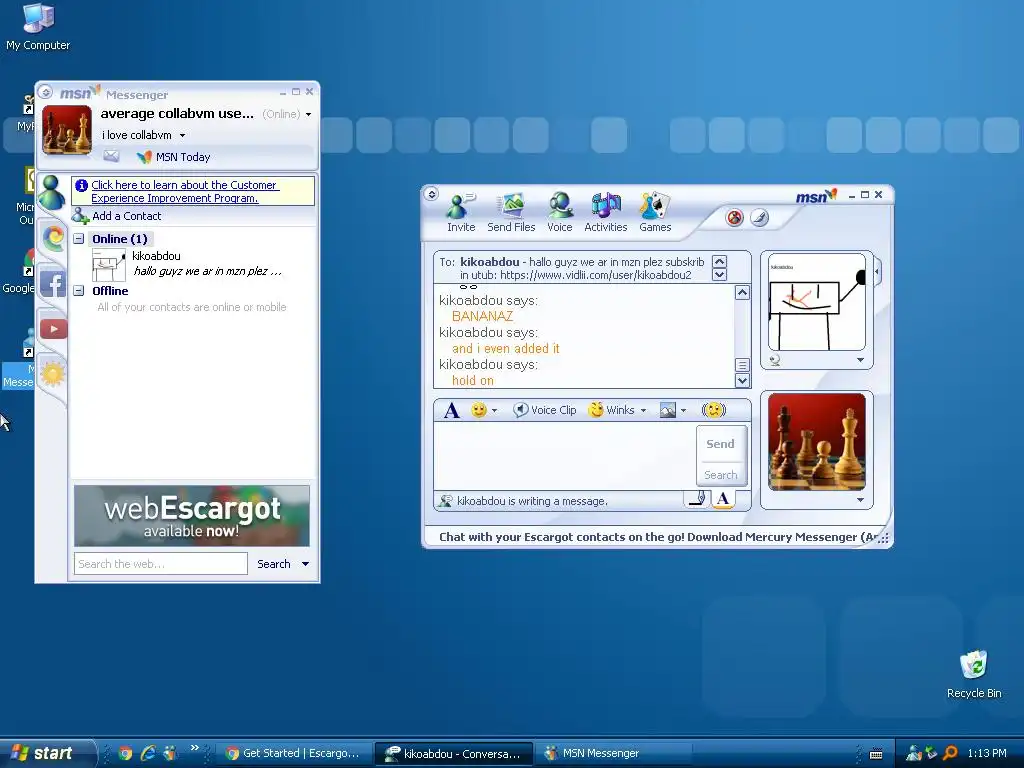Change font with the A icon

(451, 410)
